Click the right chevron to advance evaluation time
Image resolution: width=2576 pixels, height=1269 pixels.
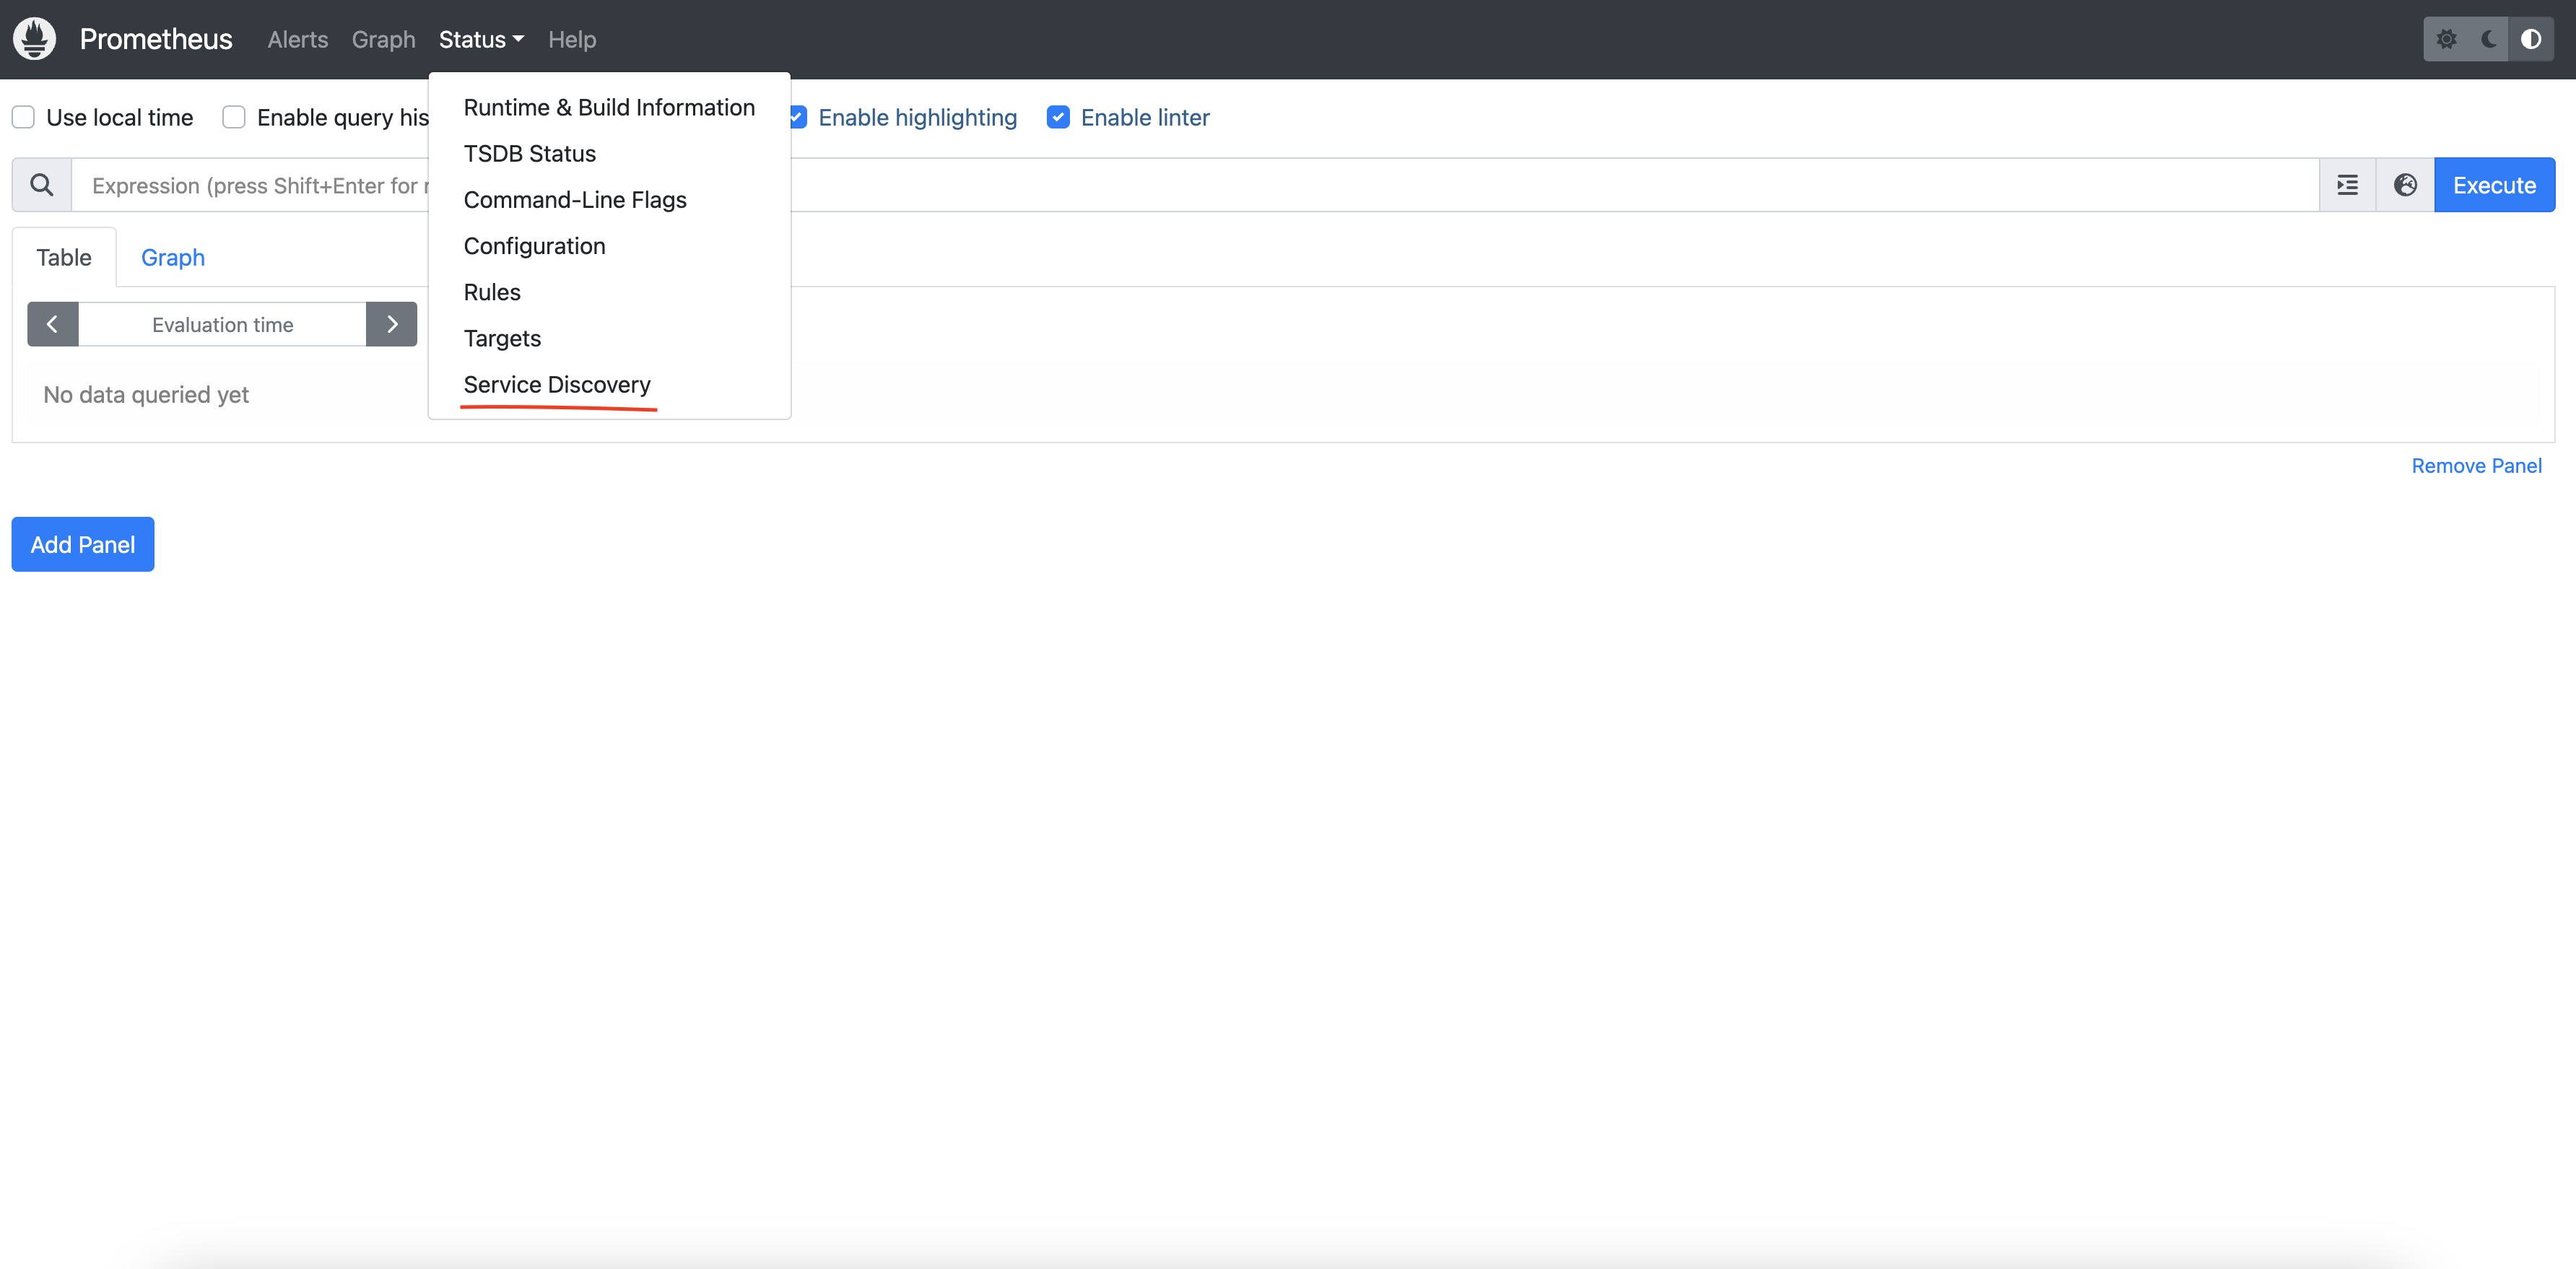391,323
